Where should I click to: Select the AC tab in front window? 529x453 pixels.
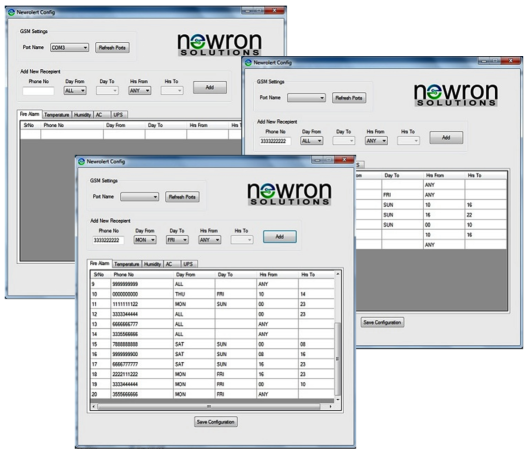point(170,264)
